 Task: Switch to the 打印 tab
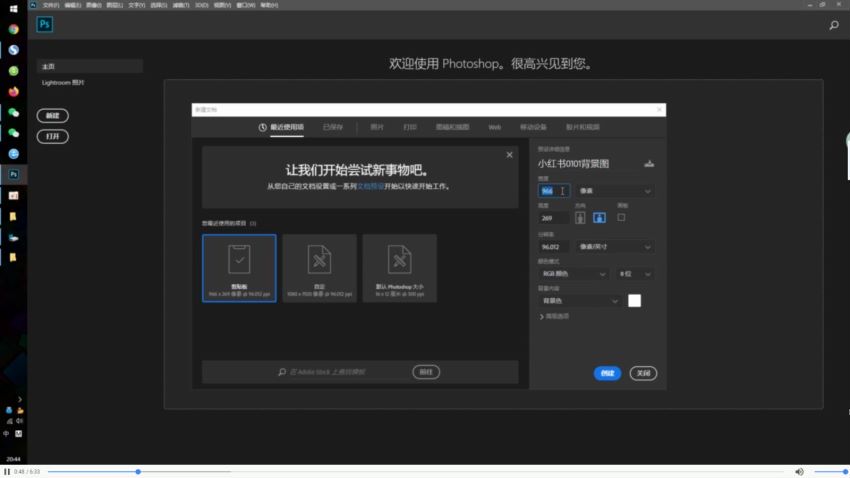pyautogui.click(x=410, y=127)
